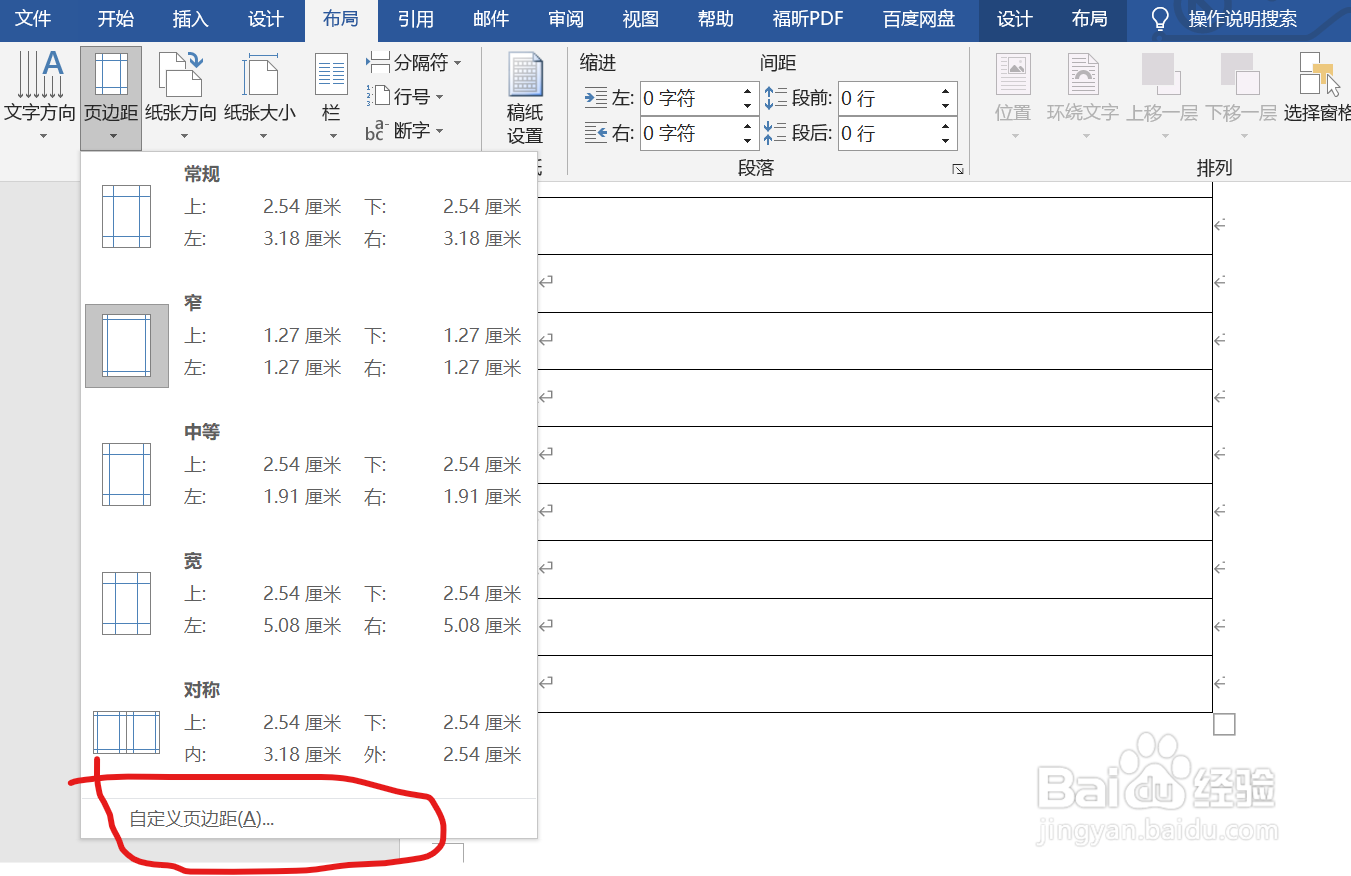Click the right indent icon beside 右
This screenshot has height=876, width=1351.
pos(596,132)
